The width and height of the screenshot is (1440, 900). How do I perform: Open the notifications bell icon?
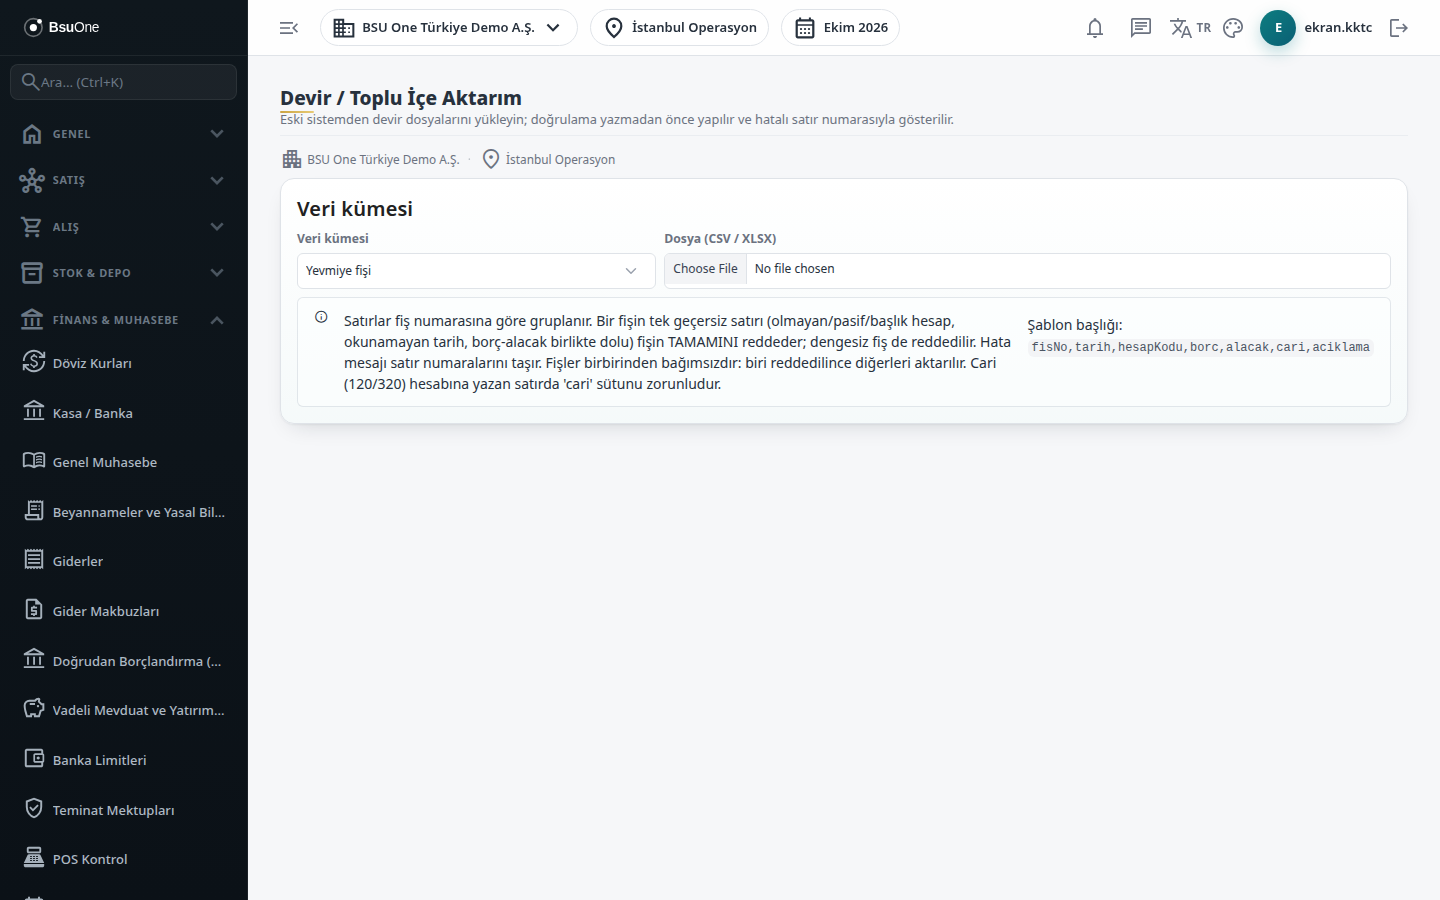pos(1095,28)
